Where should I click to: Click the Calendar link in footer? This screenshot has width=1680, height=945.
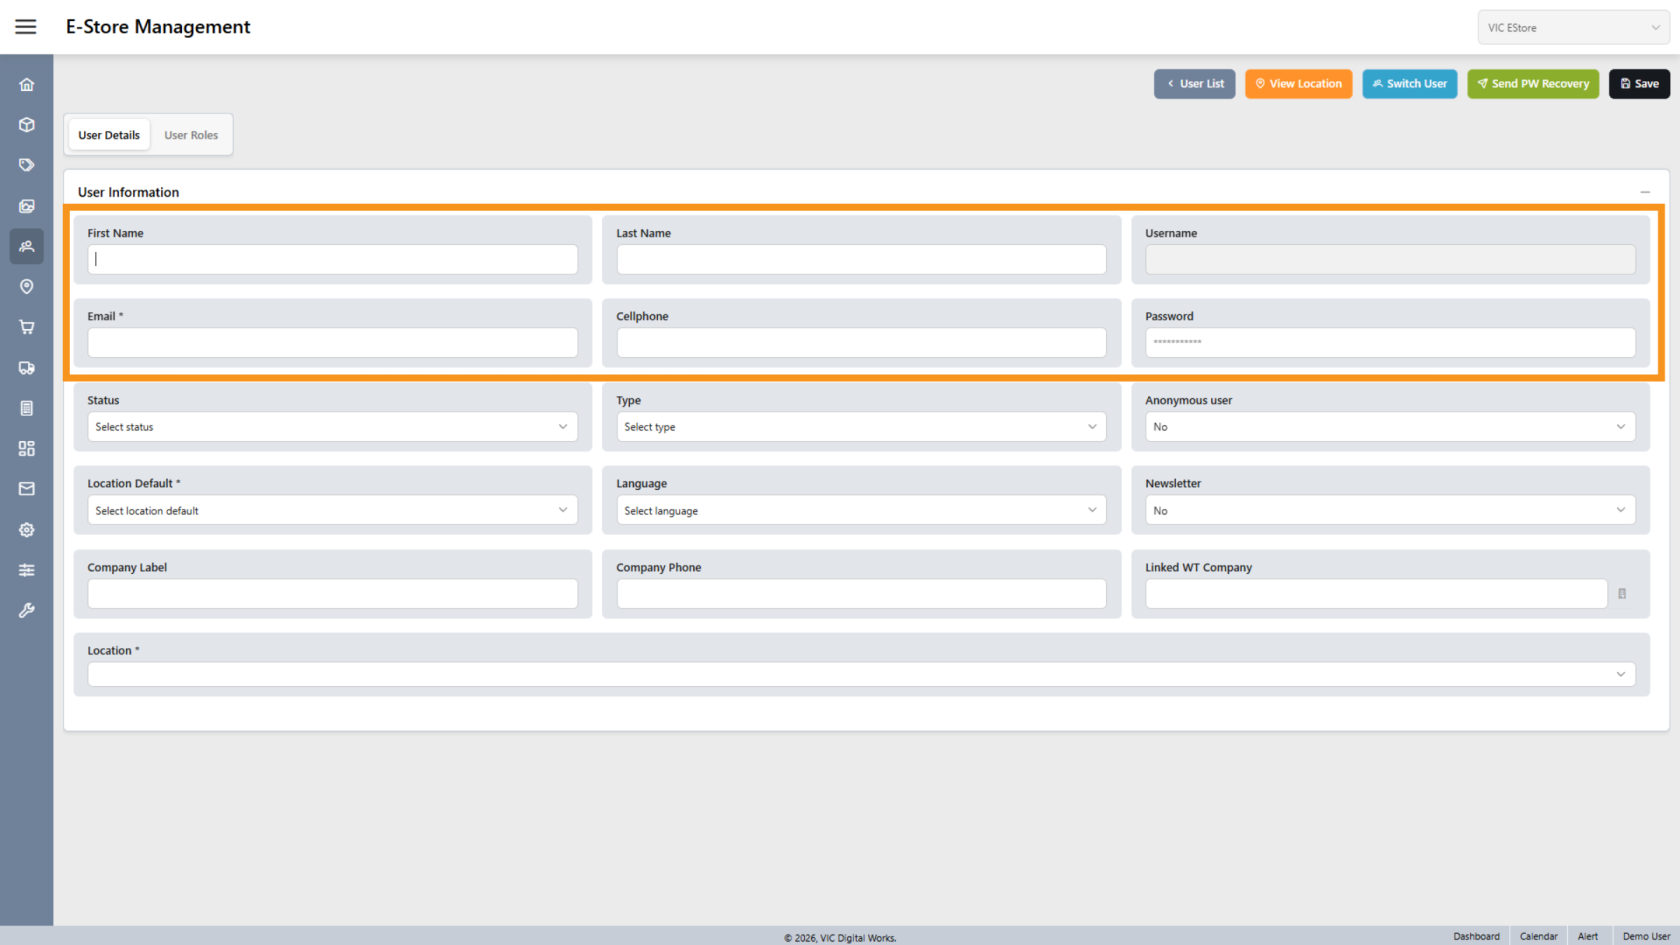(x=1538, y=936)
